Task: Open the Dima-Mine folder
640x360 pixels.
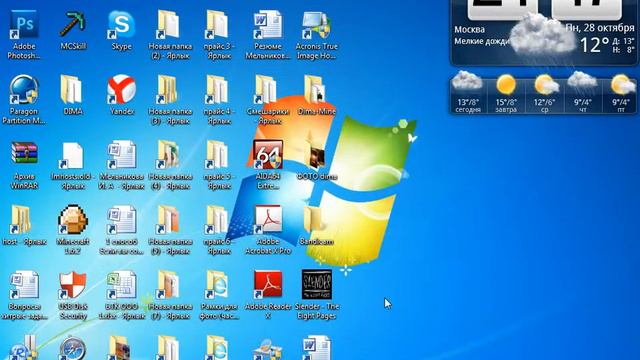Action: (316, 95)
